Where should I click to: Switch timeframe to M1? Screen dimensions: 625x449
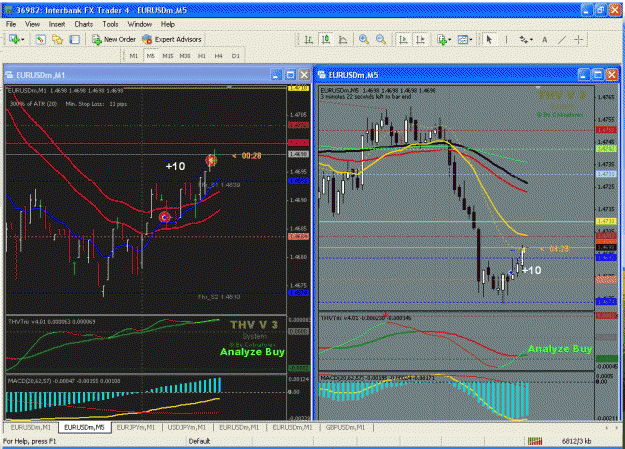point(134,56)
